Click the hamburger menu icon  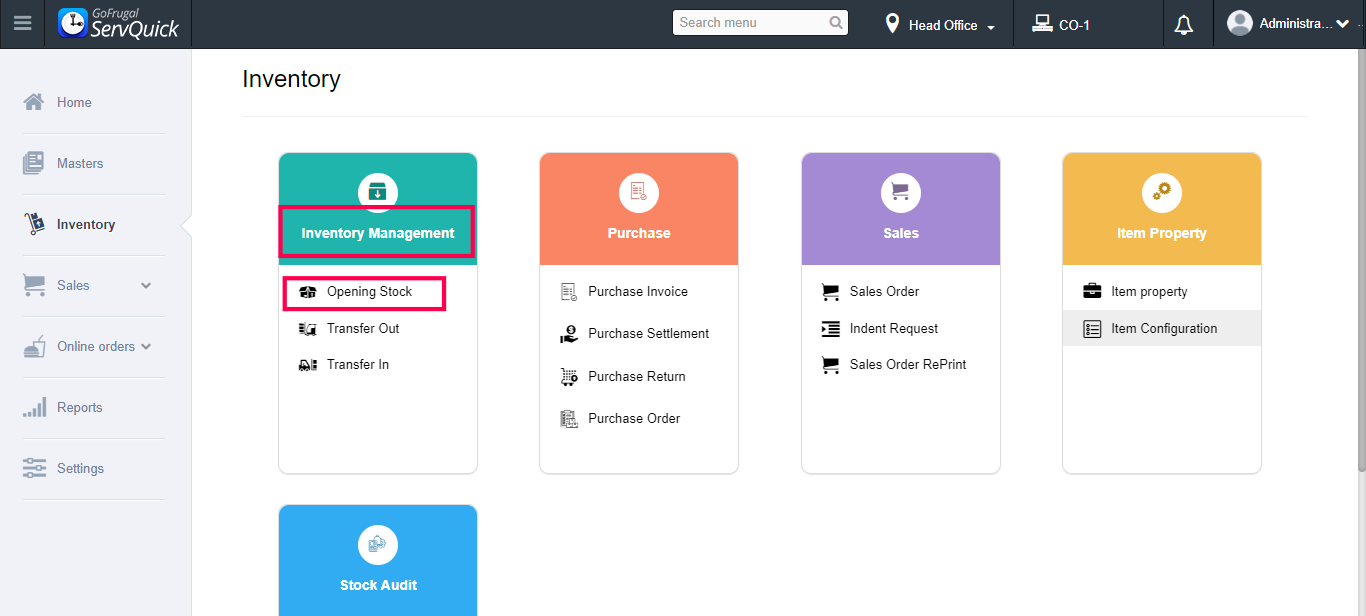click(x=22, y=24)
